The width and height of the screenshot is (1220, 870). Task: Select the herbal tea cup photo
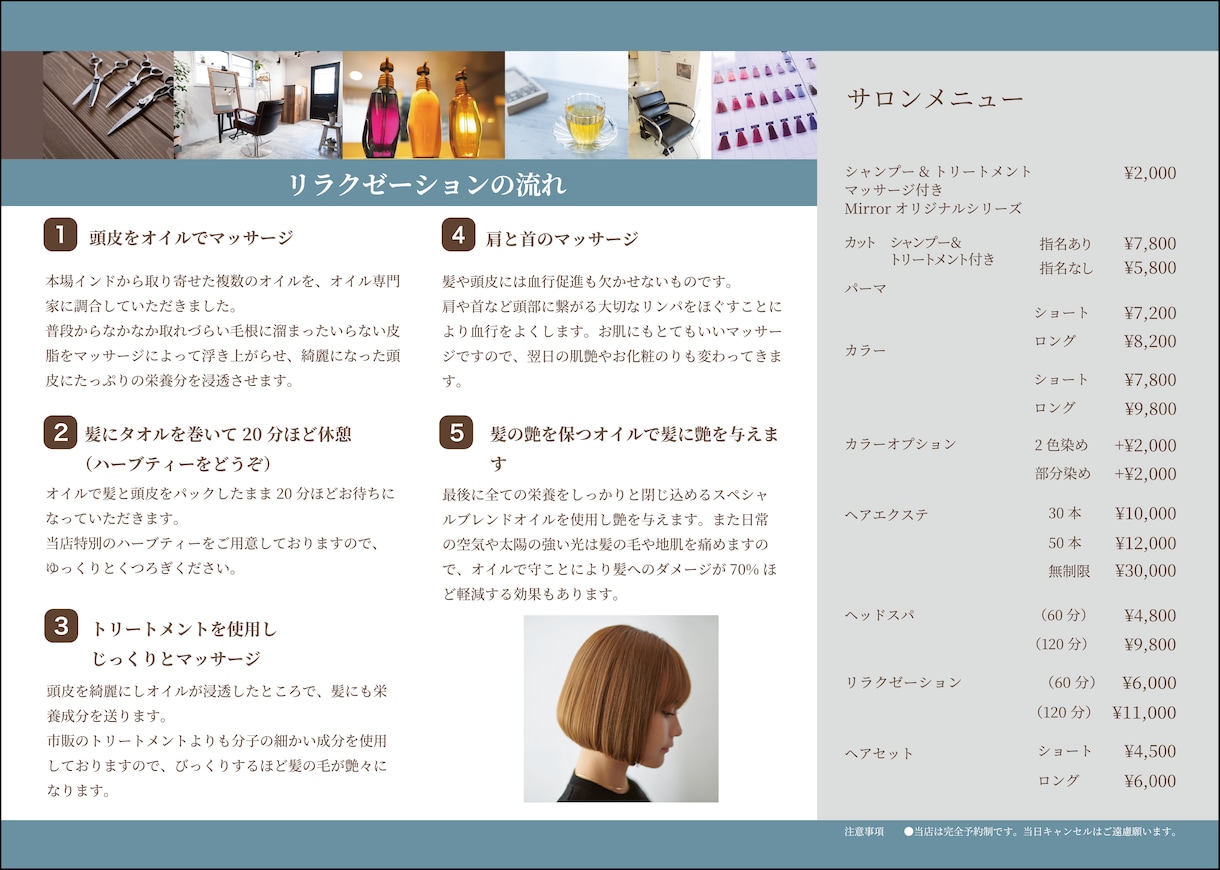click(x=566, y=105)
